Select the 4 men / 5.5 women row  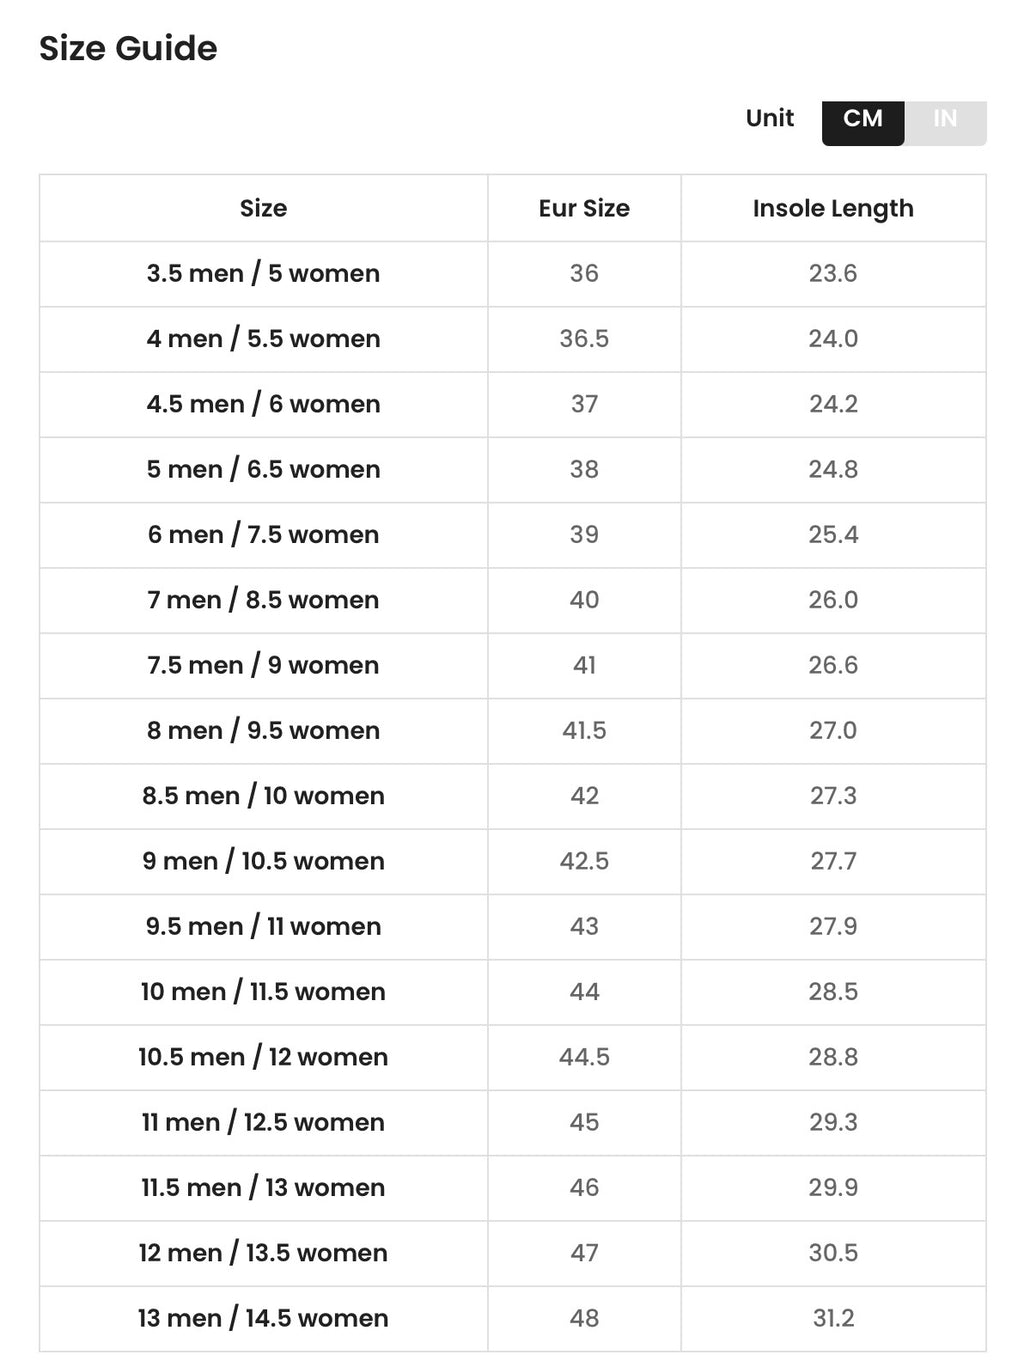point(512,339)
